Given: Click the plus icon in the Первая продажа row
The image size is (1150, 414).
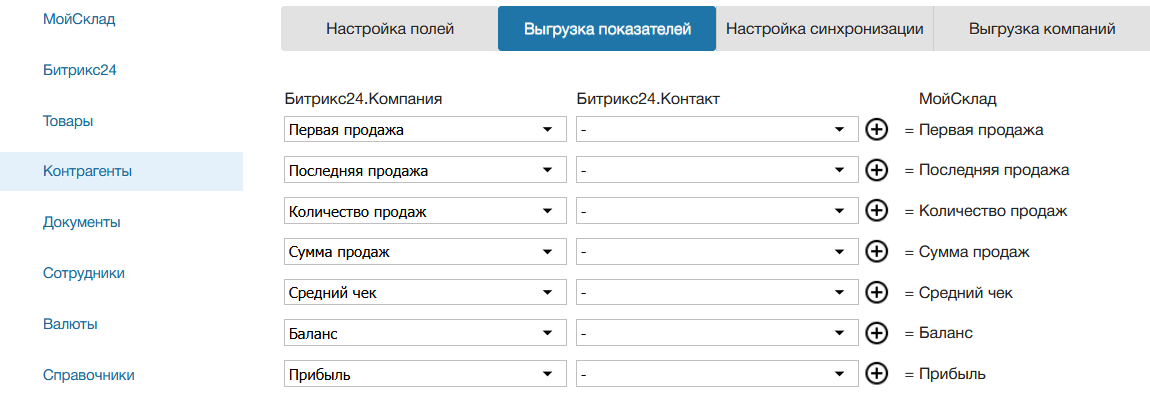Looking at the screenshot, I should click(x=876, y=129).
